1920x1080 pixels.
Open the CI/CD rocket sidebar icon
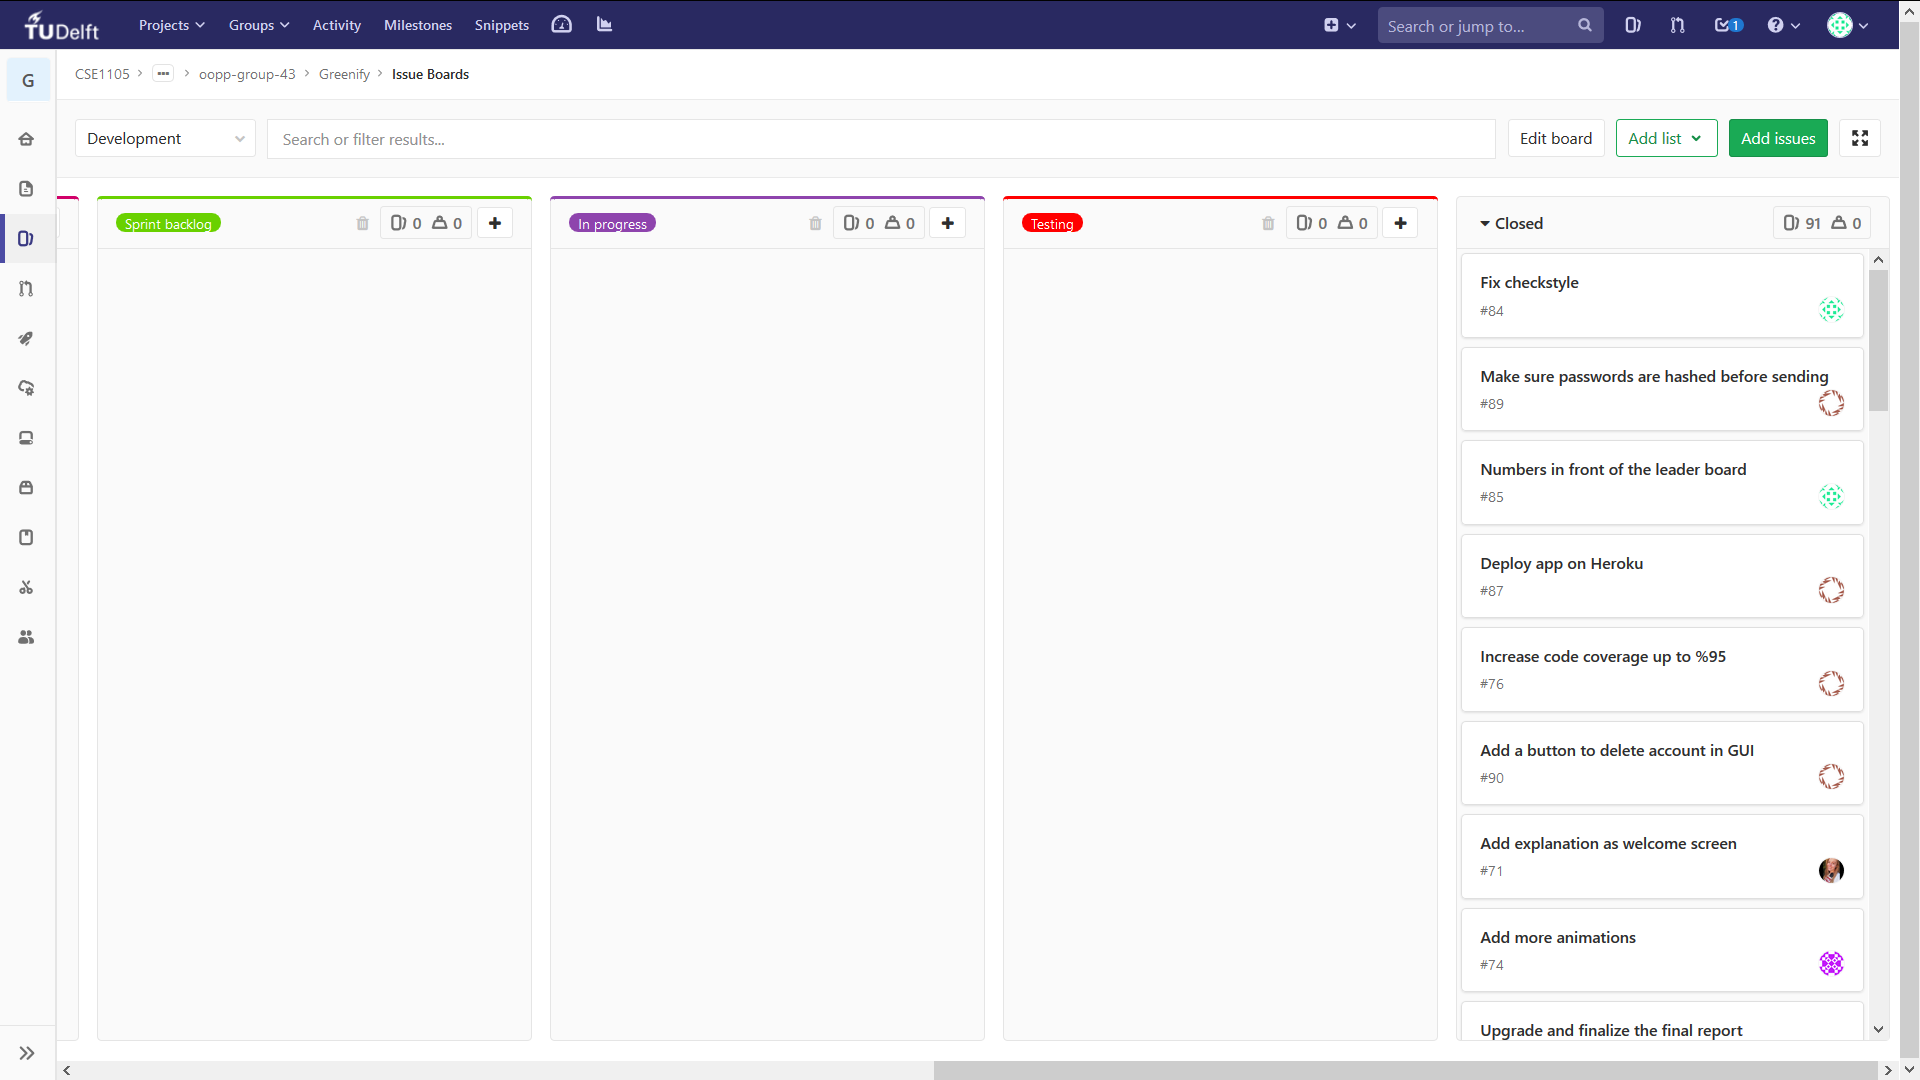tap(27, 339)
